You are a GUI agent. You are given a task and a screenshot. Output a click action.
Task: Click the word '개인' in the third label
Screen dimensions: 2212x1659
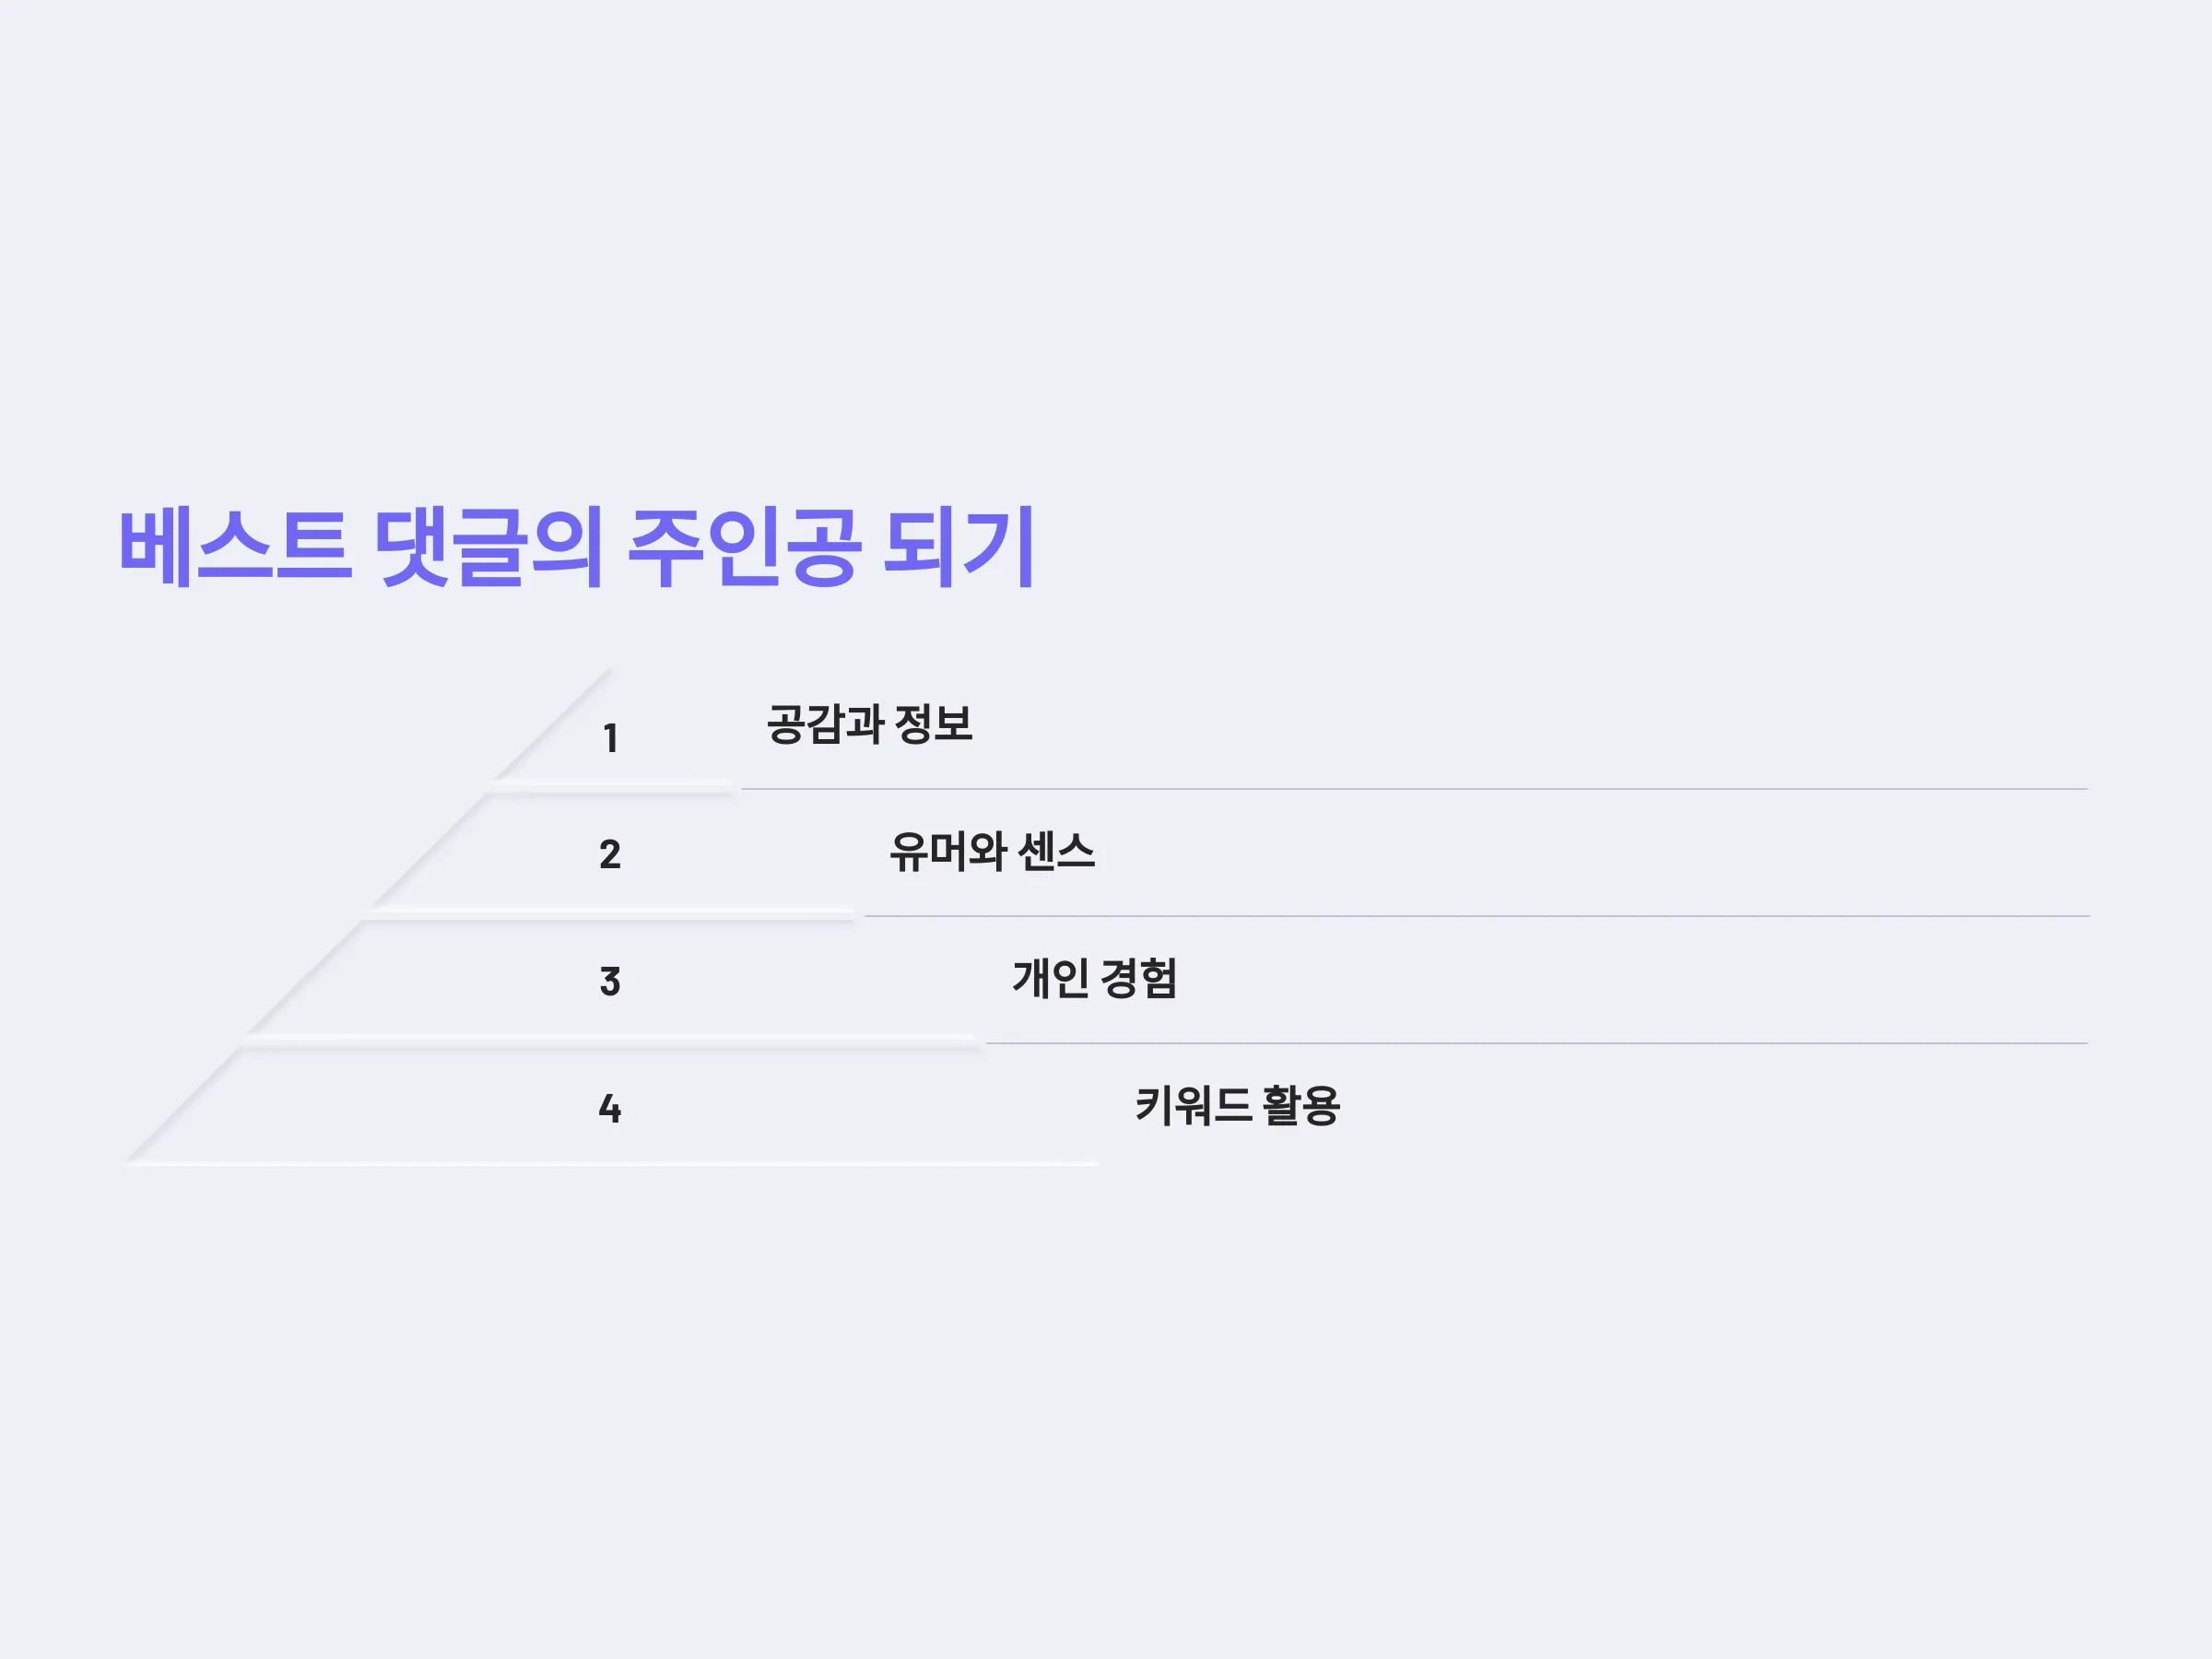[x=1051, y=978]
